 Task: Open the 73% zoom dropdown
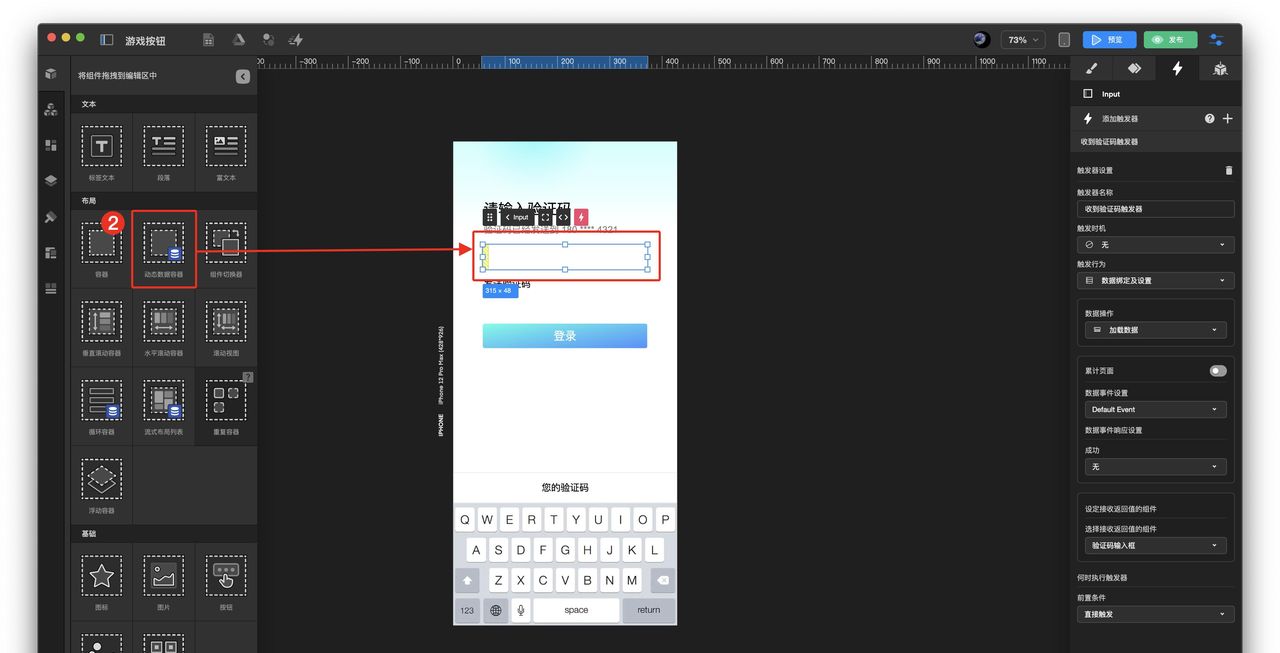pyautogui.click(x=1022, y=40)
